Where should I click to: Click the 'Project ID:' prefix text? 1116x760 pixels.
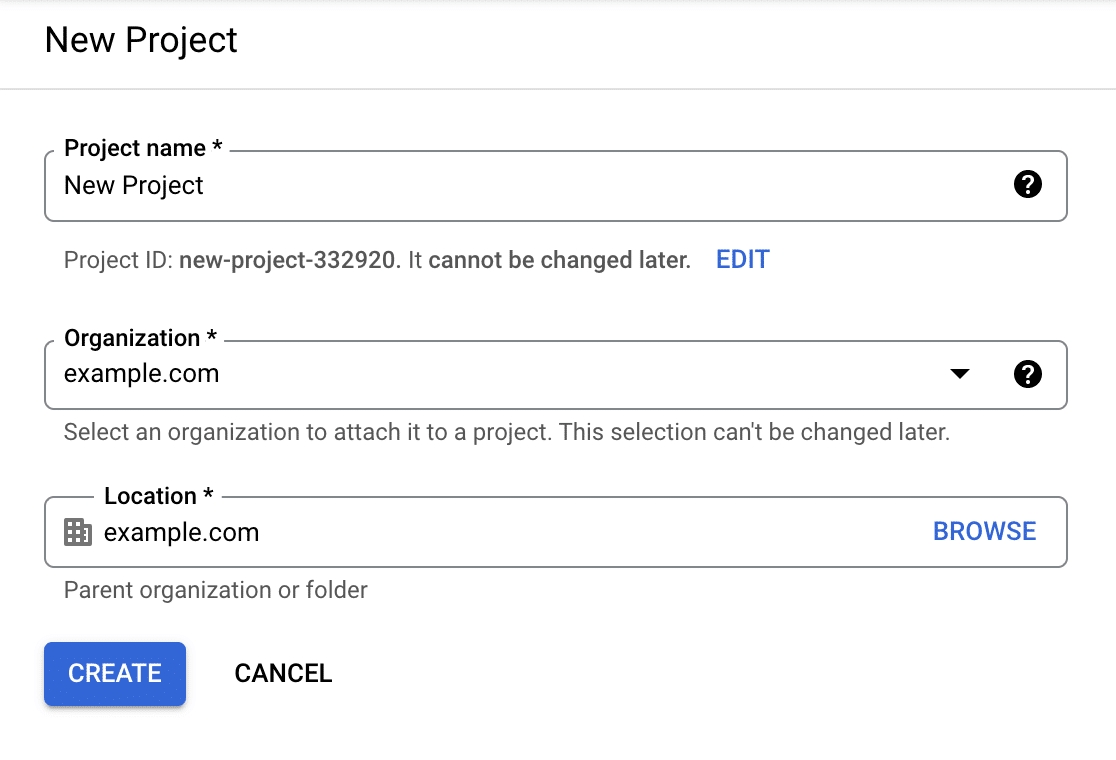tap(119, 261)
